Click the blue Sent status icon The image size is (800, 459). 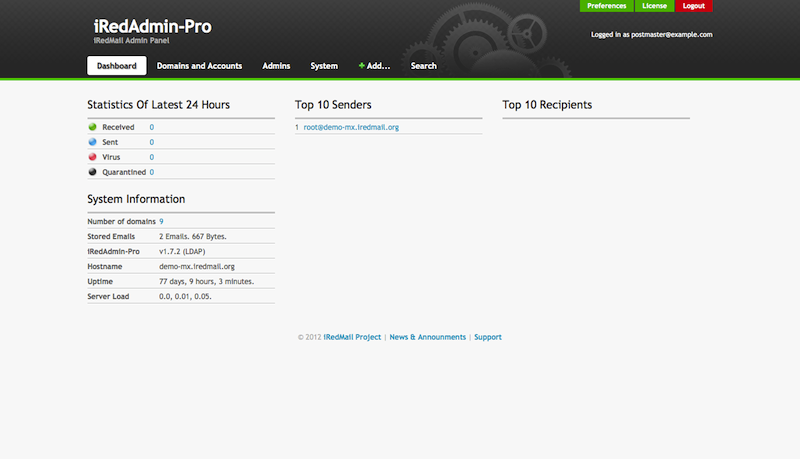[92, 142]
